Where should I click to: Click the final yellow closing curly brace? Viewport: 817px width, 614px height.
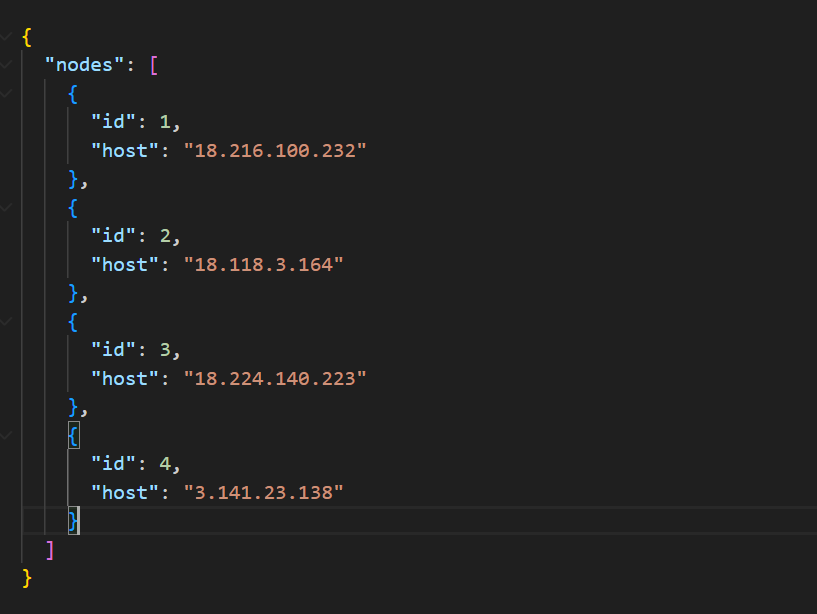(27, 578)
